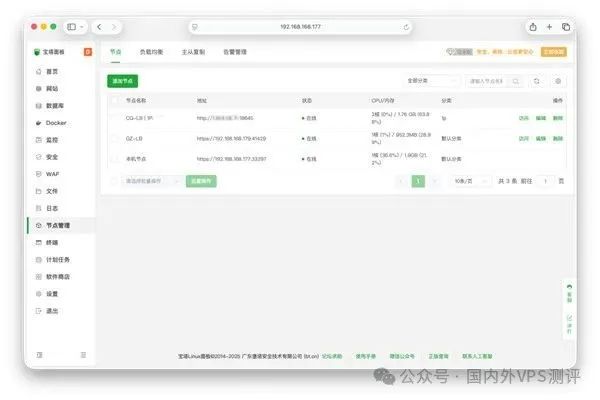Click the green 添加节点 button

click(122, 81)
